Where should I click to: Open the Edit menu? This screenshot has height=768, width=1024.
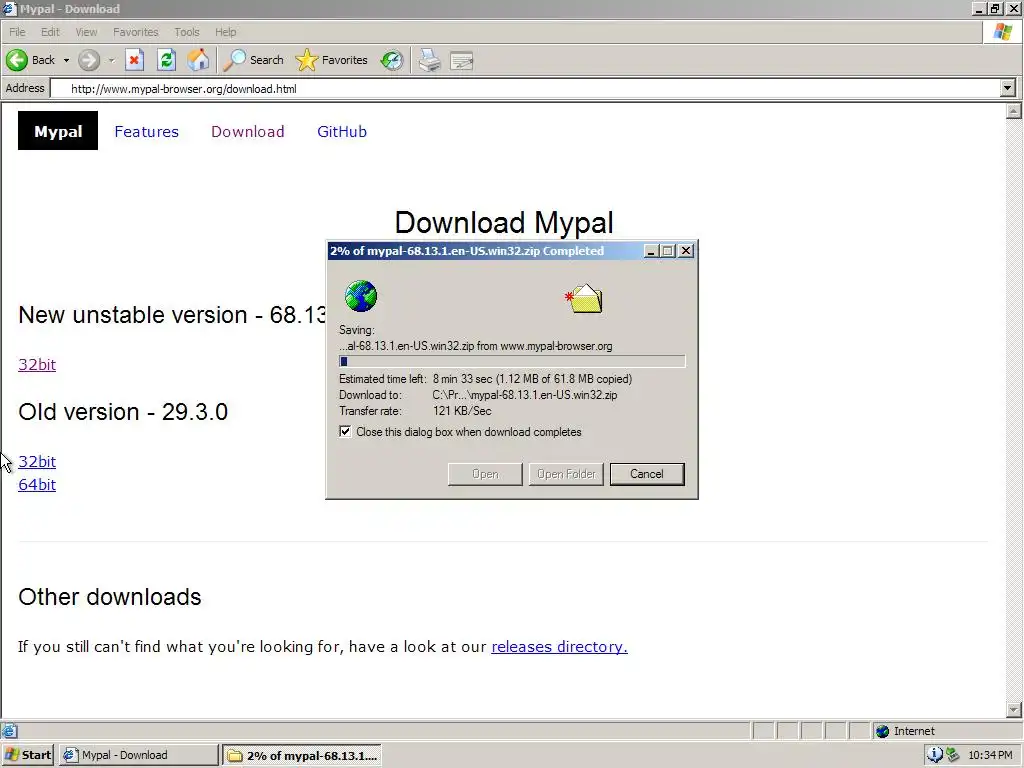coord(50,32)
